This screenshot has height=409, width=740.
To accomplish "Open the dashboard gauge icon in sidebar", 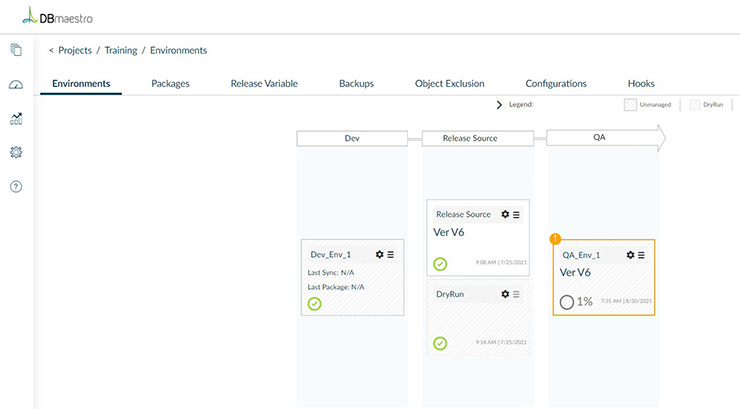I will 16,85.
